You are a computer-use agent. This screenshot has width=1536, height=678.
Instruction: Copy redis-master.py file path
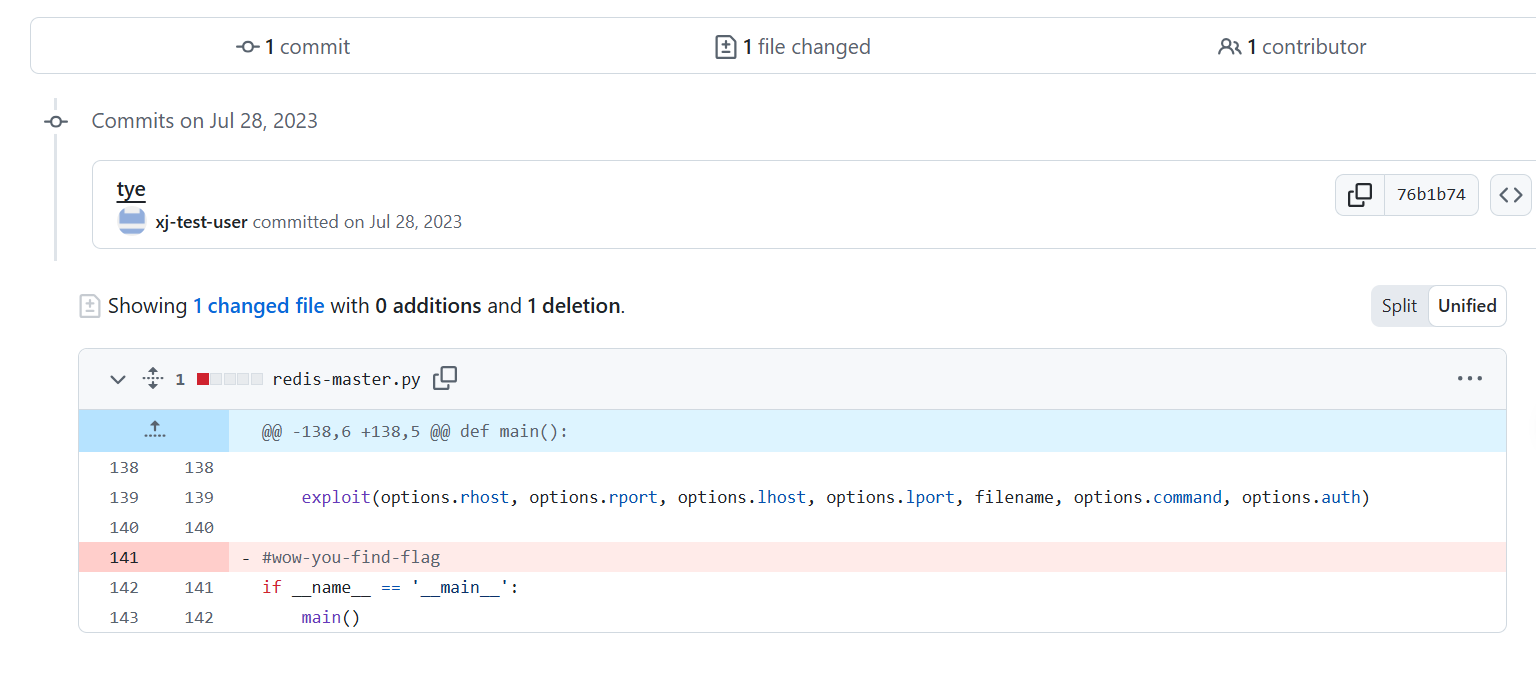pos(445,379)
